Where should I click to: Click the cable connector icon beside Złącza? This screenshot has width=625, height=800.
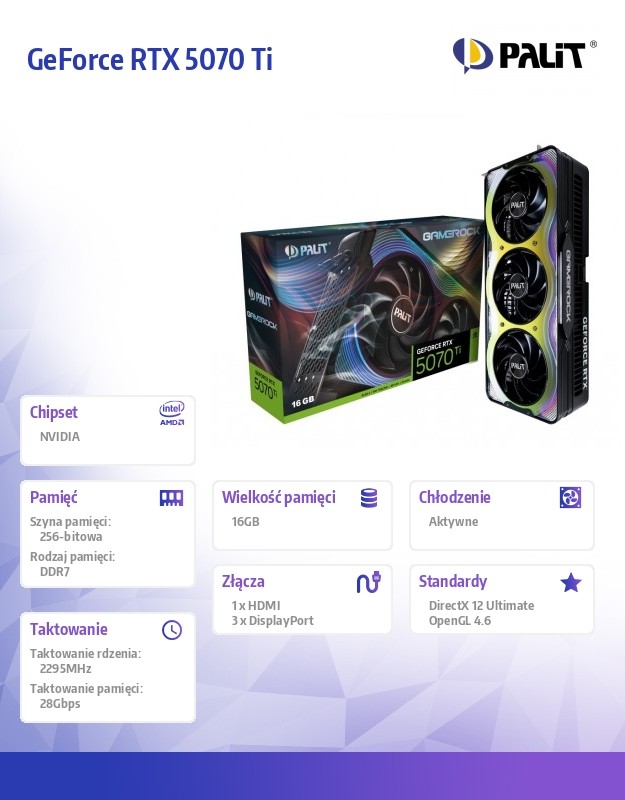pos(369,582)
